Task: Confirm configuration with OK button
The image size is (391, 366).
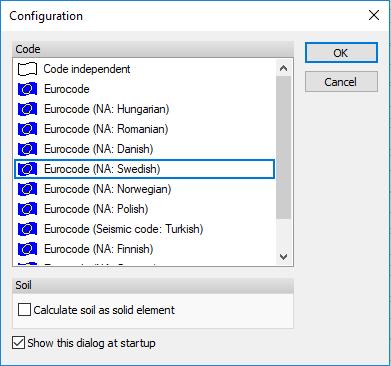Action: (x=341, y=53)
